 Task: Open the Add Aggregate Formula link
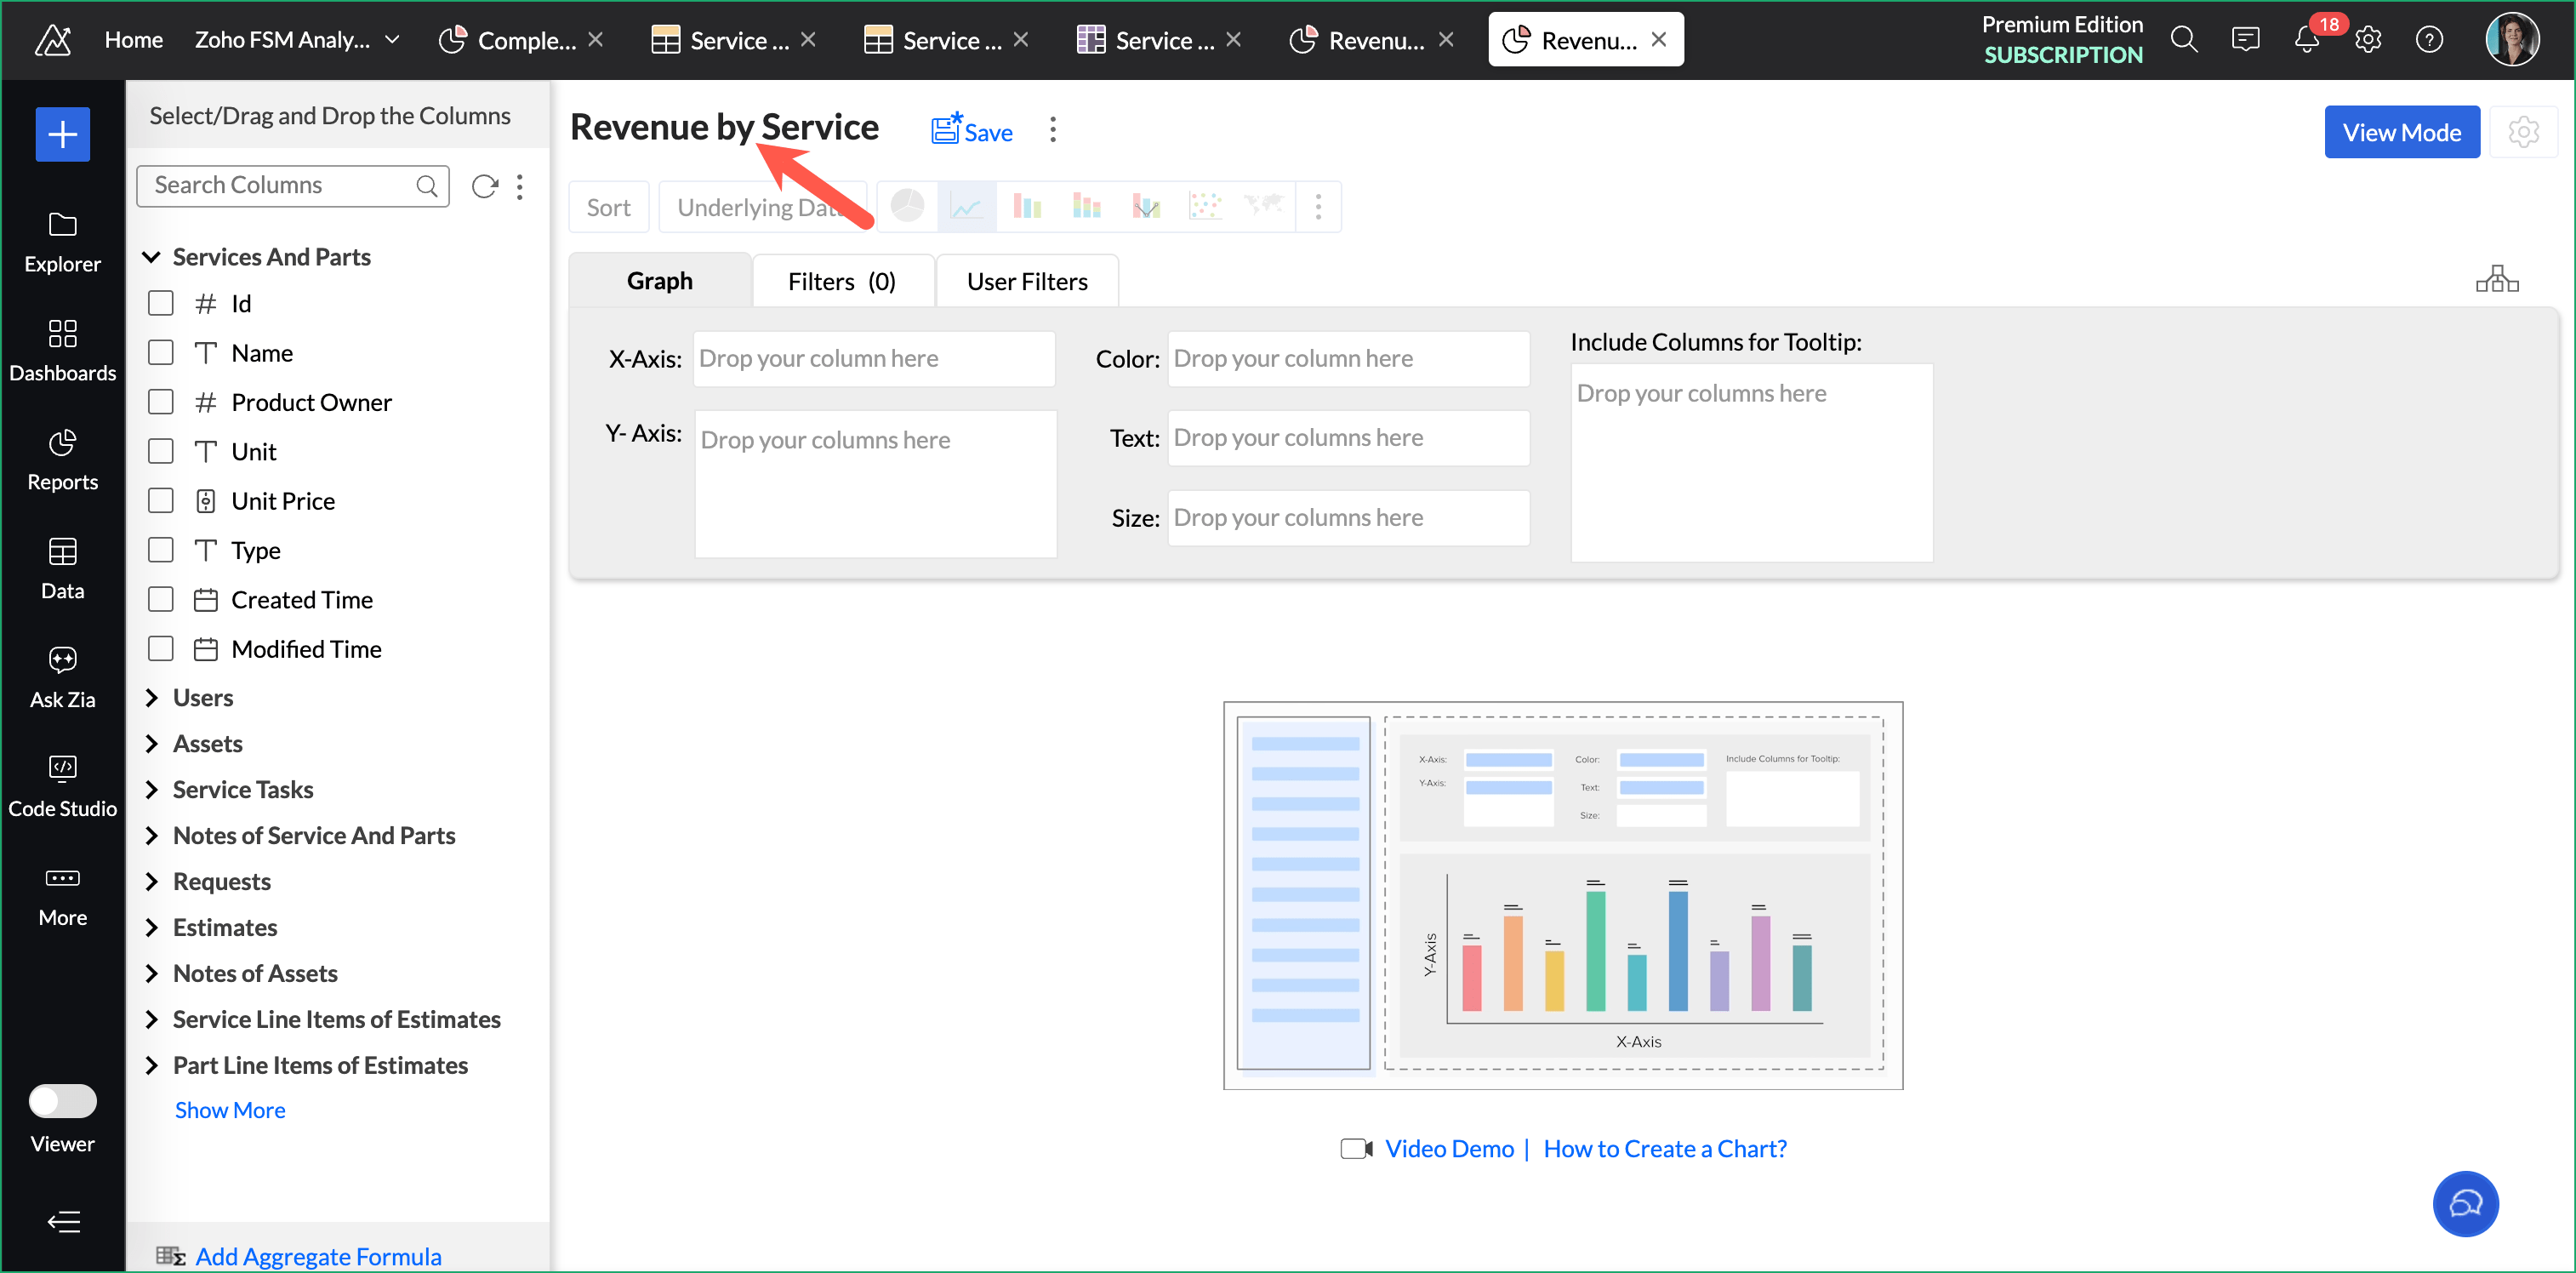tap(318, 1256)
